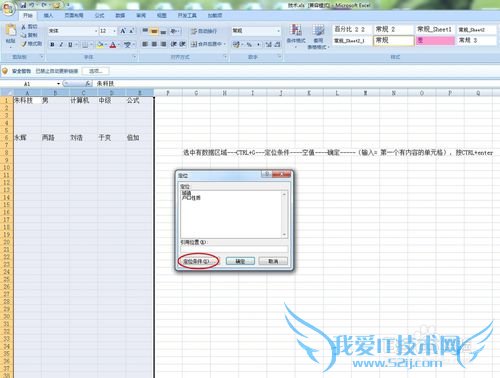
Task: Apply cell borders with the borders icon
Action: tap(85, 44)
